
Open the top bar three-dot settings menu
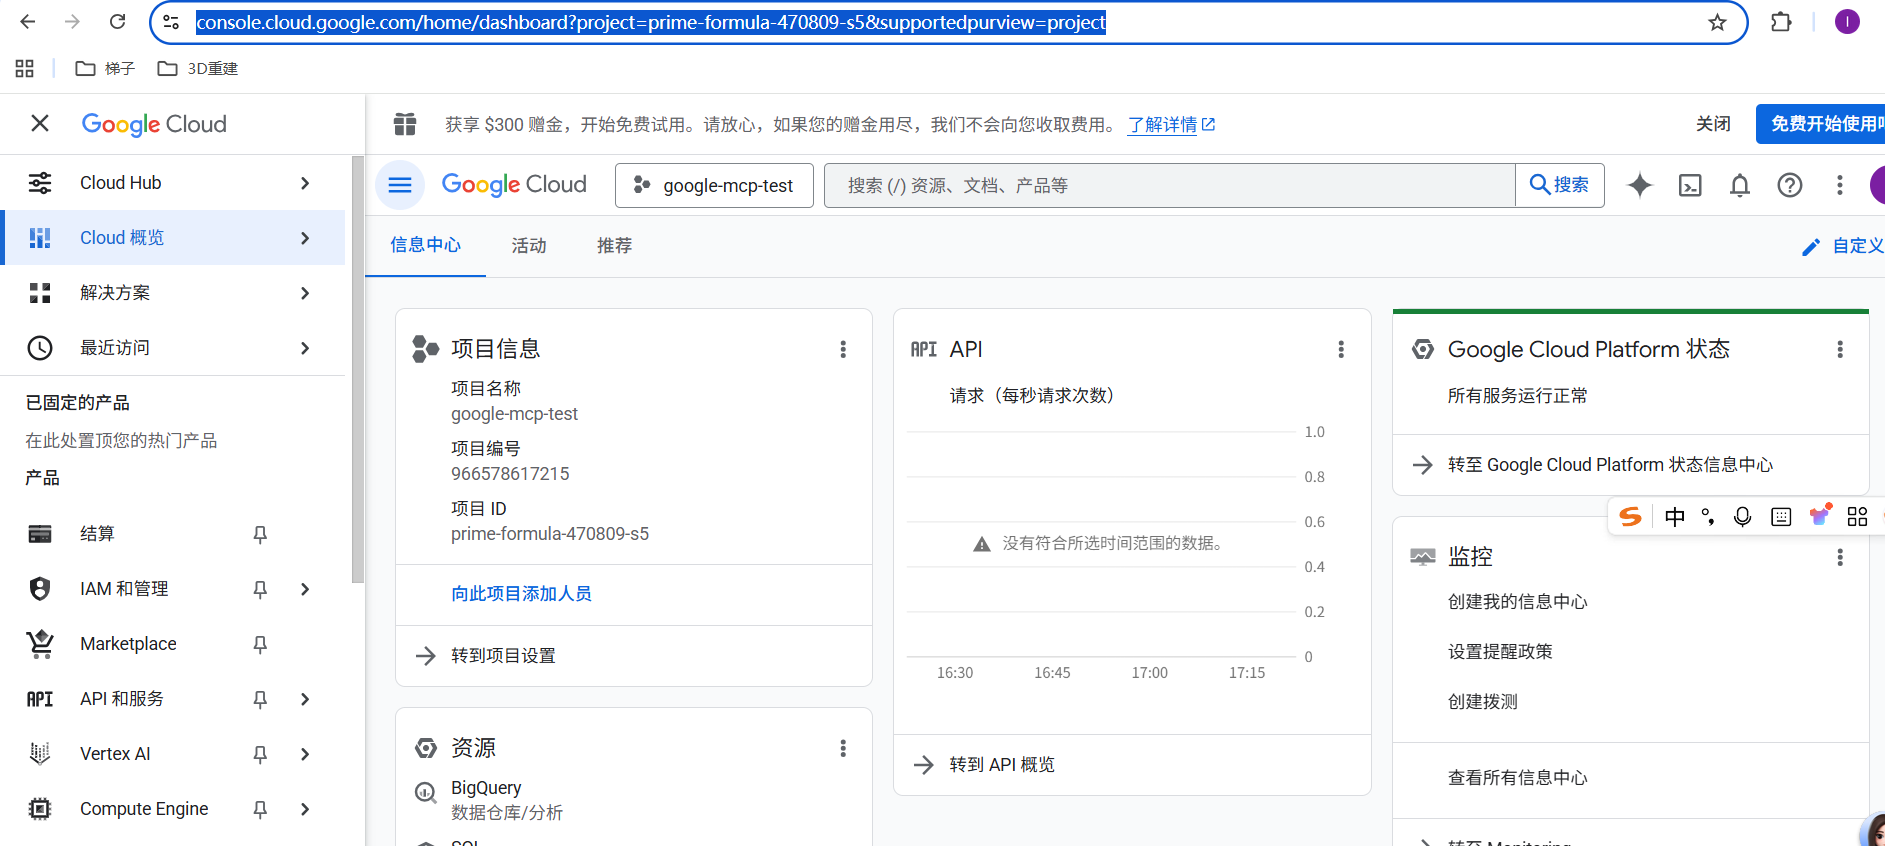tap(1839, 185)
